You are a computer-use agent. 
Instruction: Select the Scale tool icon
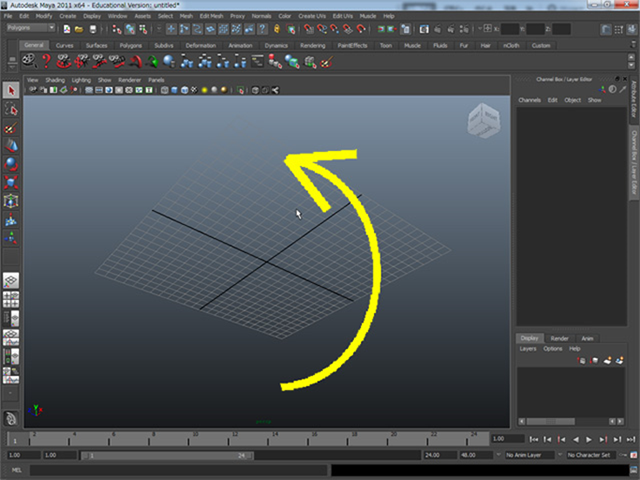11,182
